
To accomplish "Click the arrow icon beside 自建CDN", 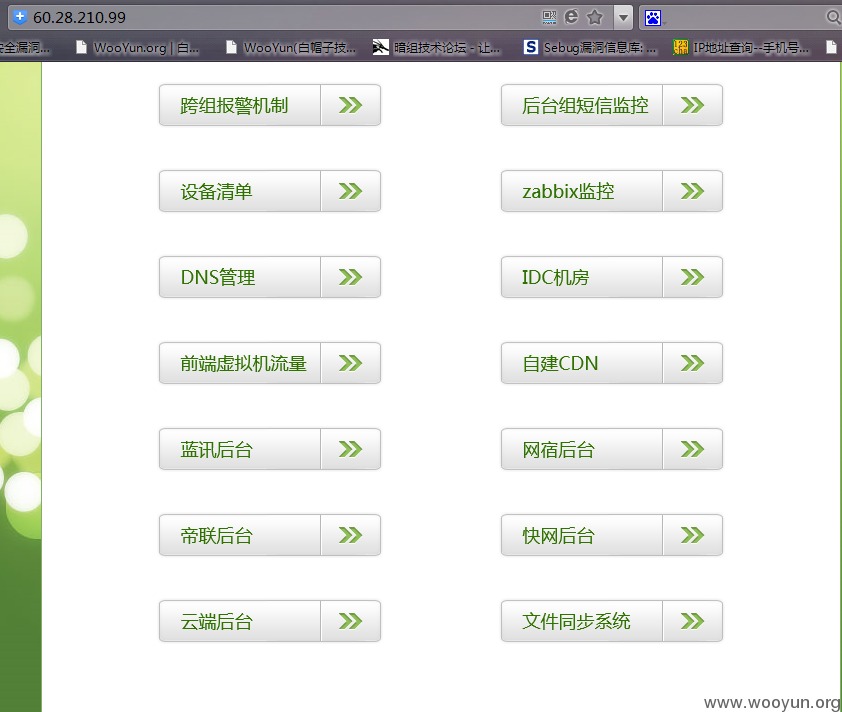I will pos(692,363).
